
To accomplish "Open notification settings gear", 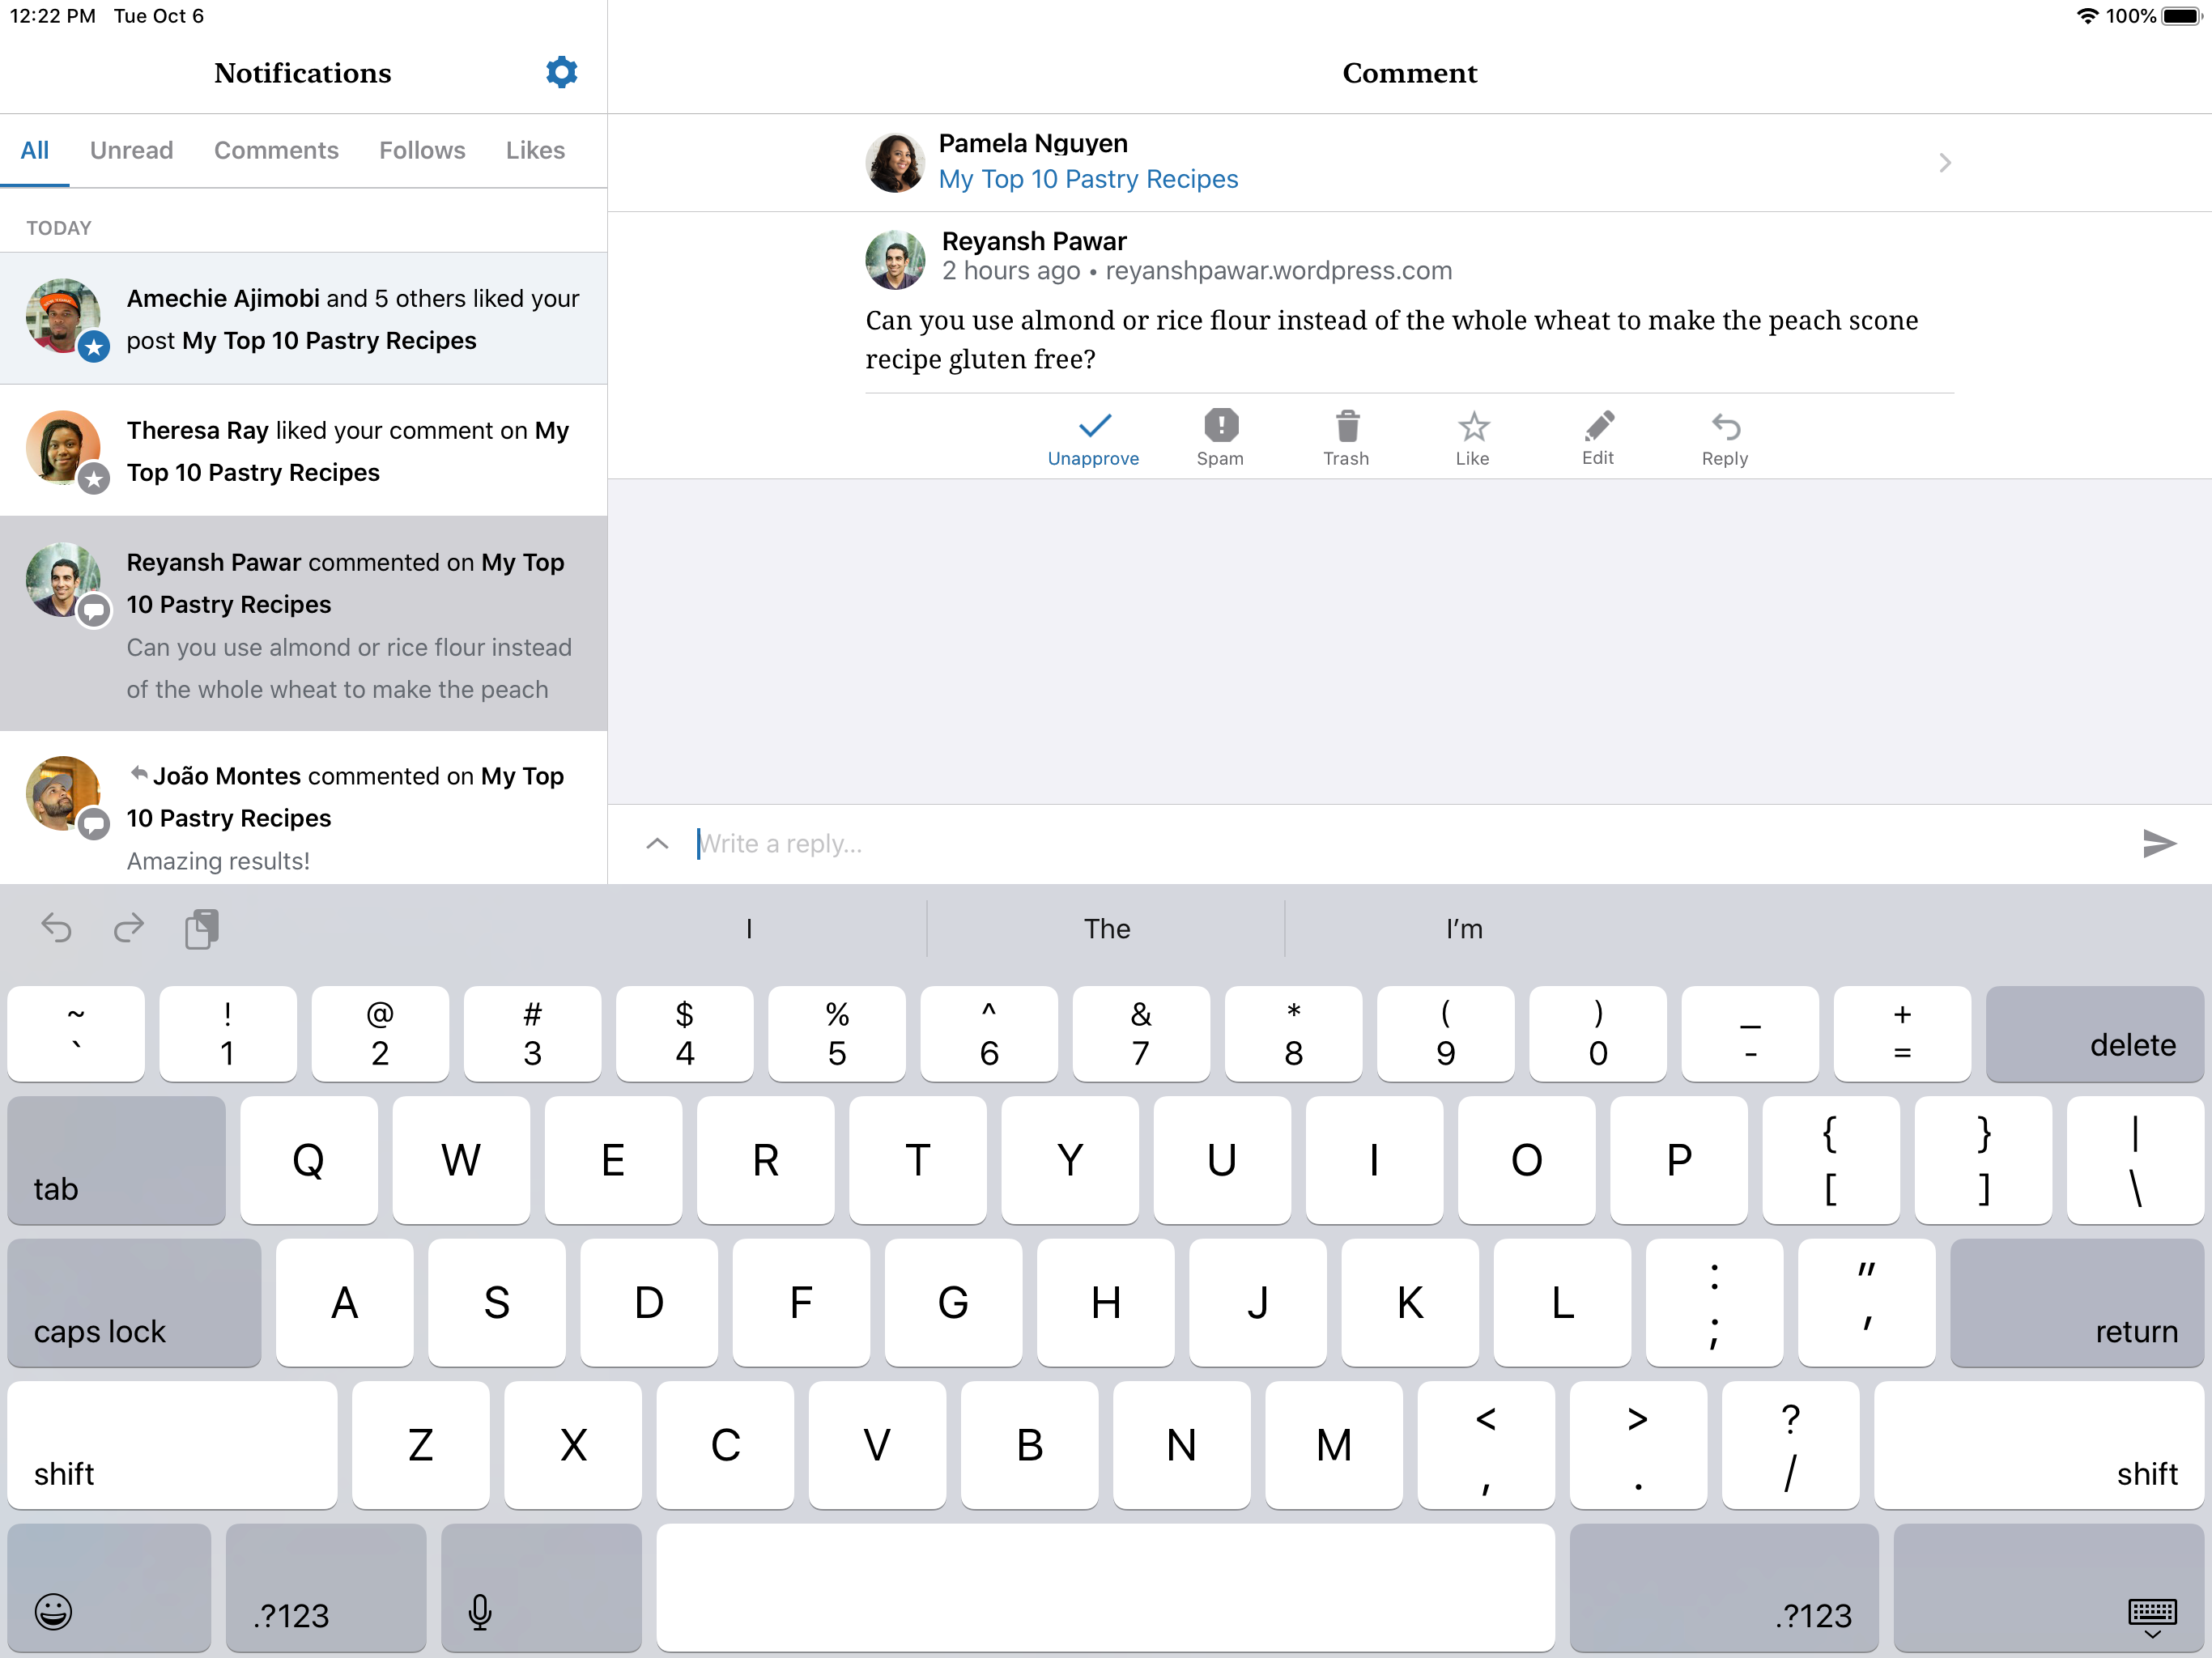I will click(x=561, y=72).
